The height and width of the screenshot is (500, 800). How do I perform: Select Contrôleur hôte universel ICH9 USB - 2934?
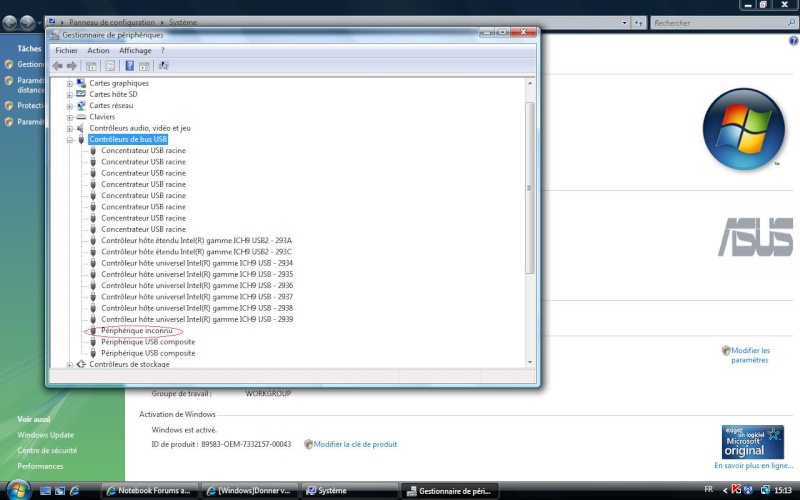[197, 263]
